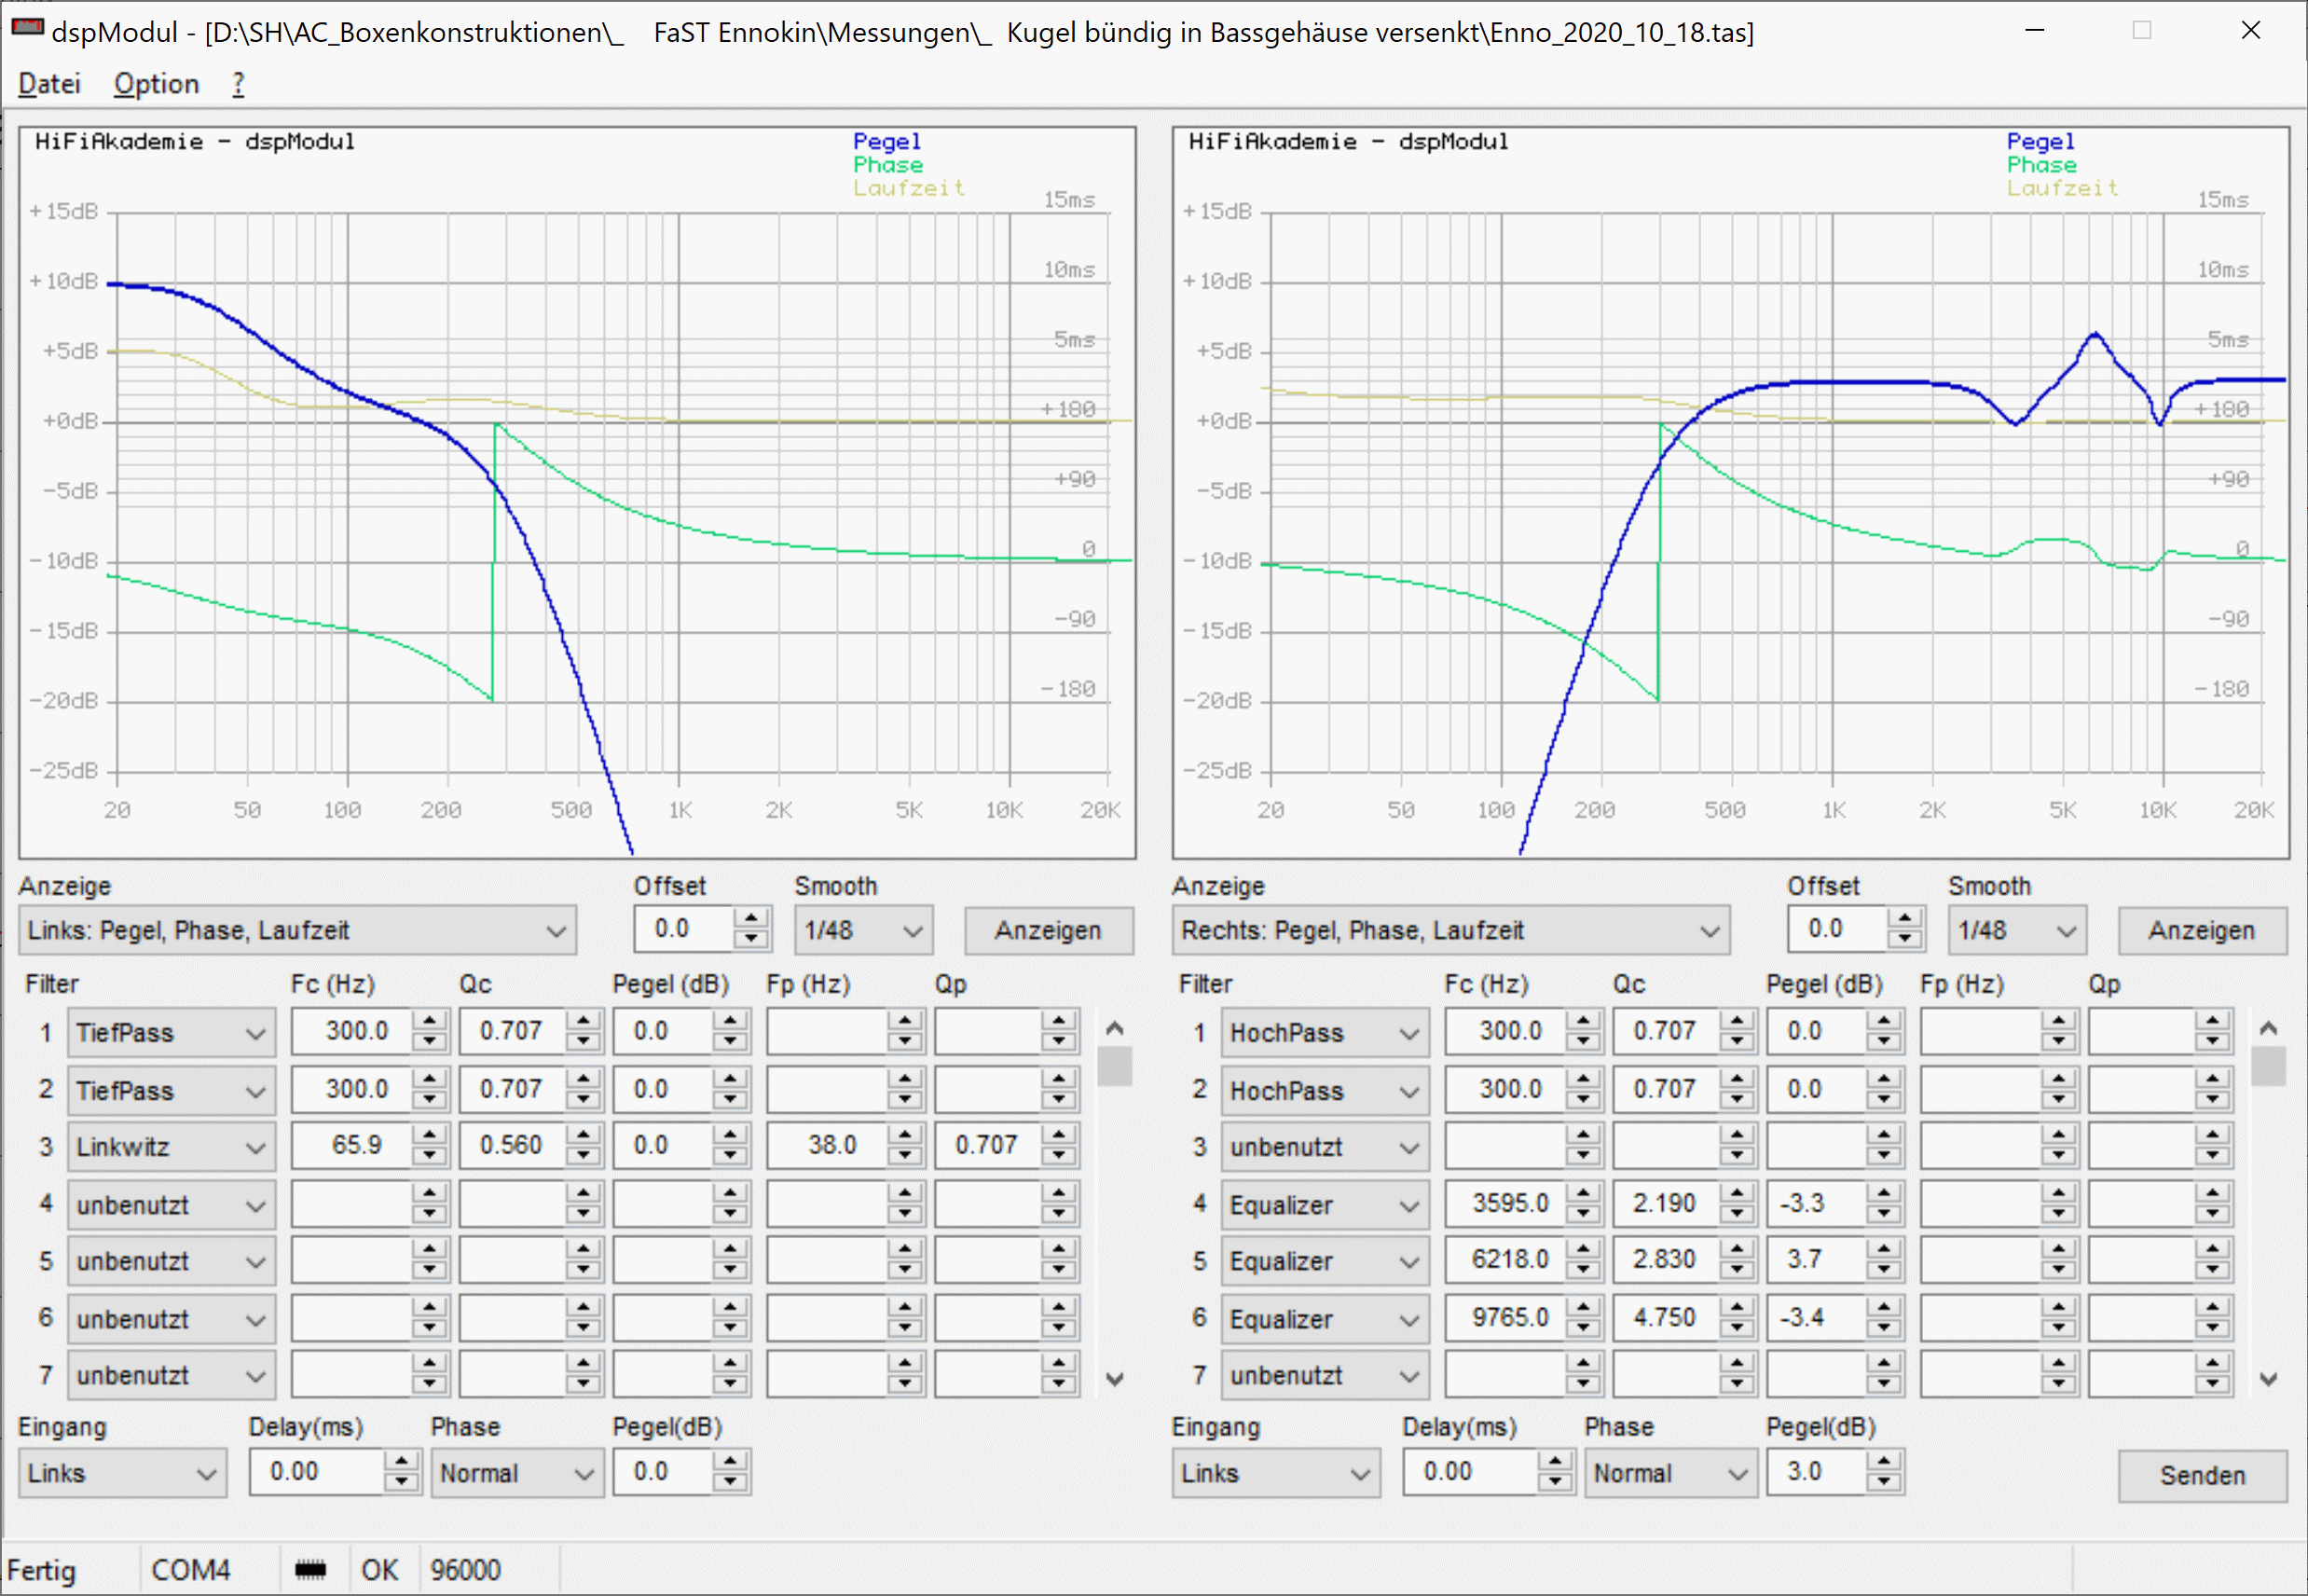Decrease left filter 3 Linkwitz Qc with down arrow
The height and width of the screenshot is (1596, 2308).
(x=583, y=1156)
